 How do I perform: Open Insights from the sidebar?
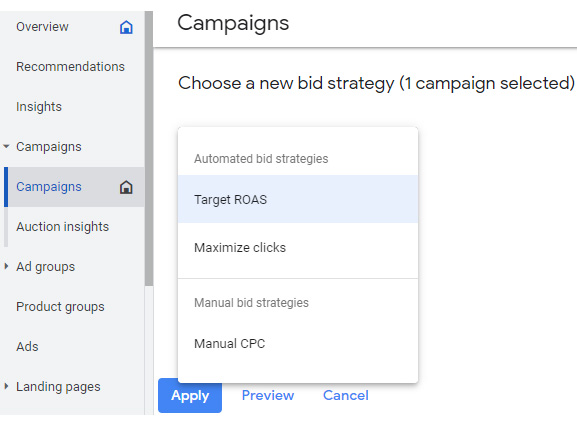tap(39, 107)
